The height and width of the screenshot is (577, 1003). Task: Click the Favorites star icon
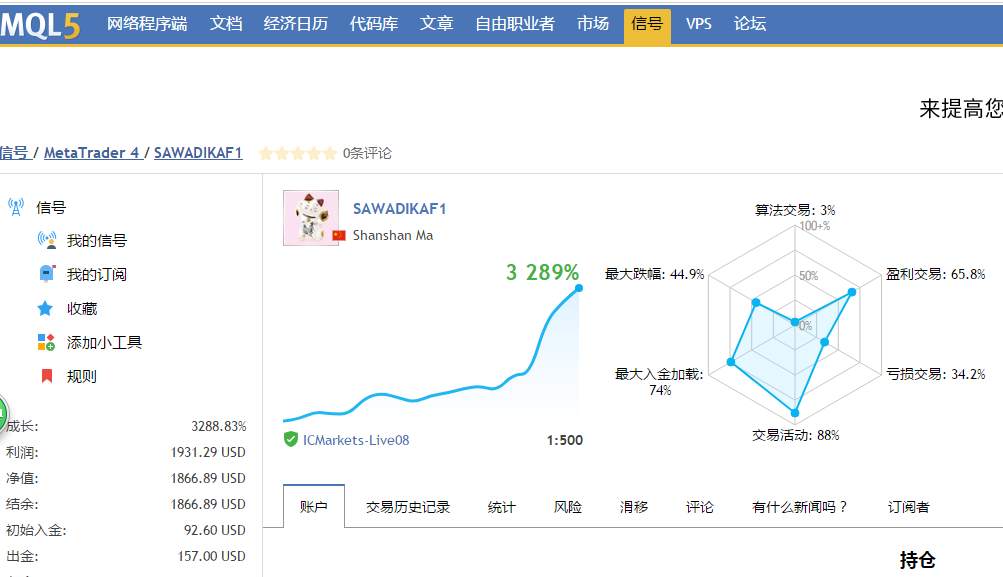(45, 308)
